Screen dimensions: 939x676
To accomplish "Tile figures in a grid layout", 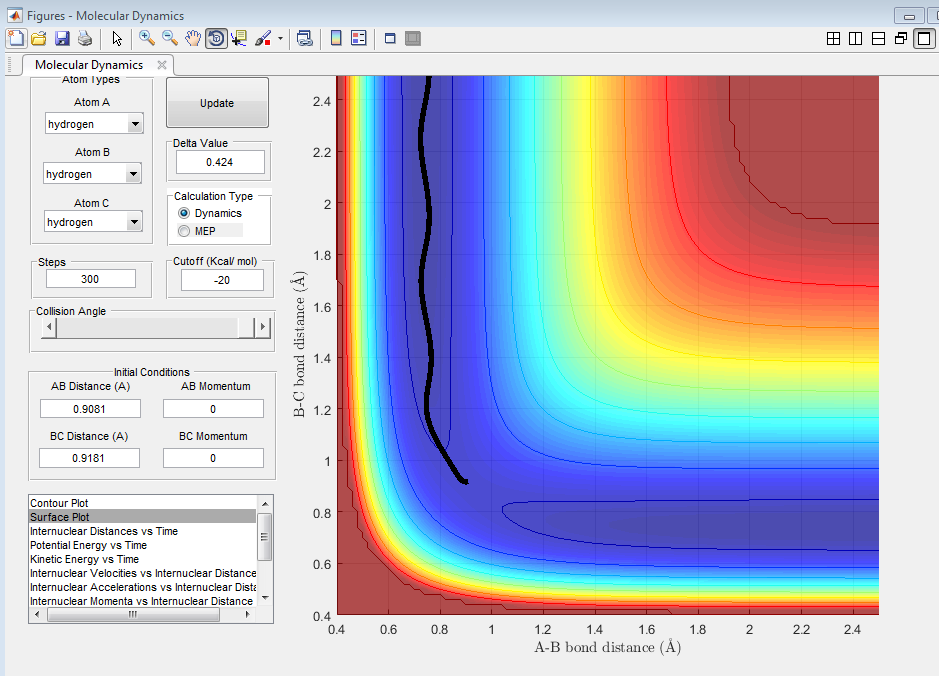I will coord(833,38).
